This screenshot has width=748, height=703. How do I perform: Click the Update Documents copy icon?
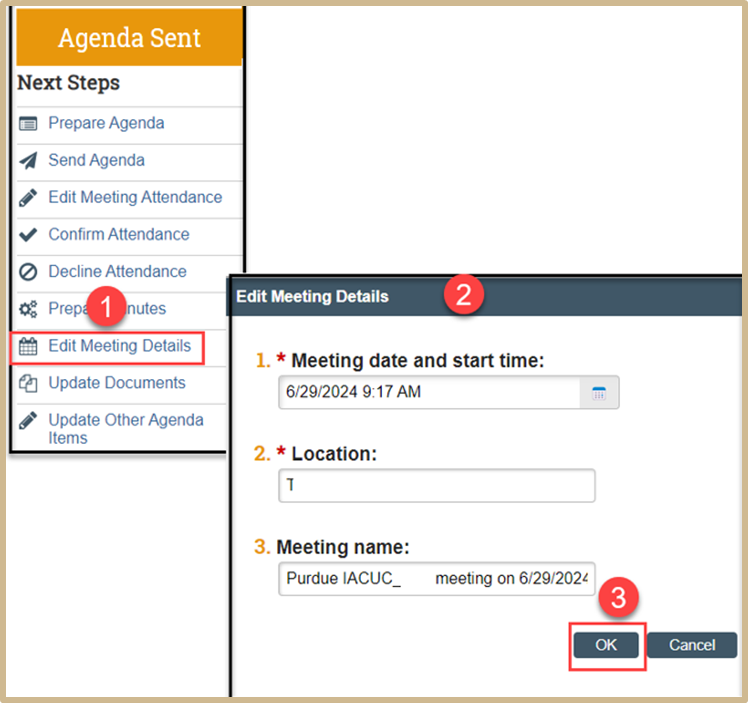tap(29, 383)
